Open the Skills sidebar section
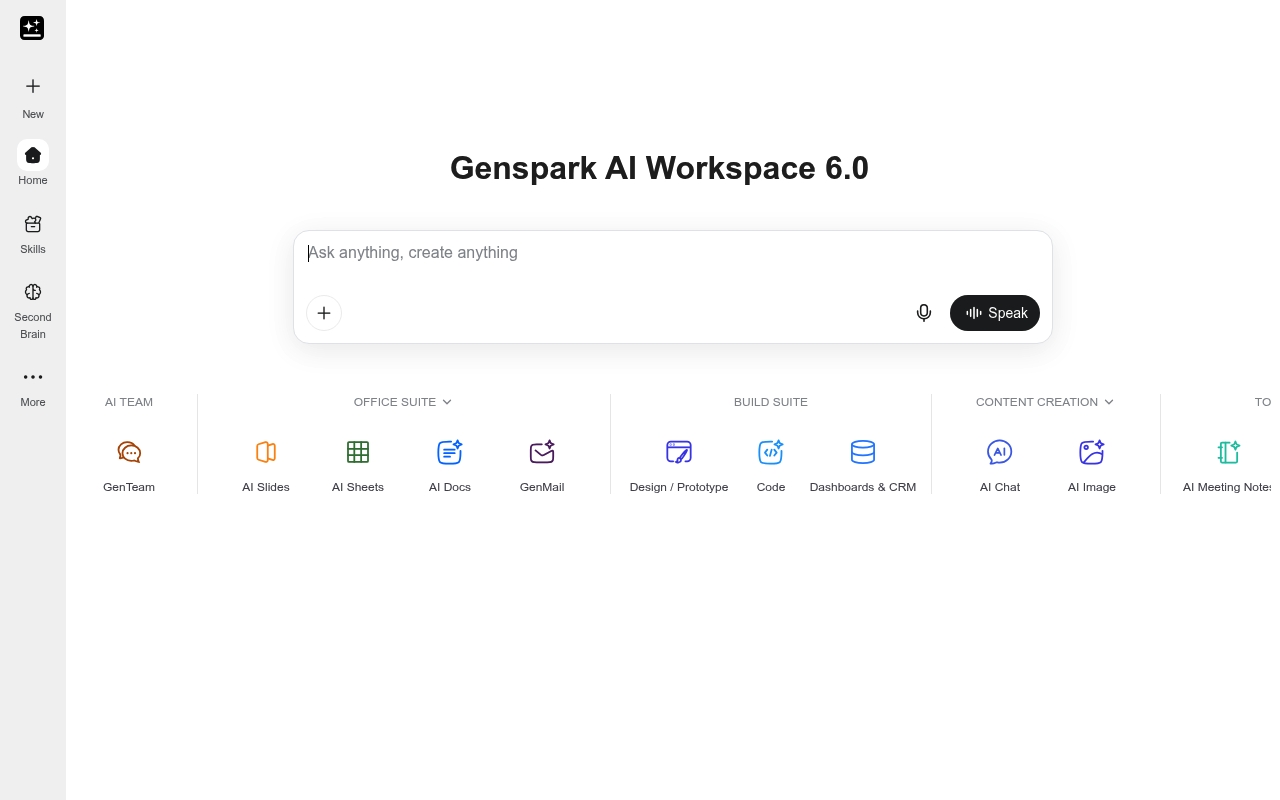This screenshot has width=1280, height=800. [33, 233]
